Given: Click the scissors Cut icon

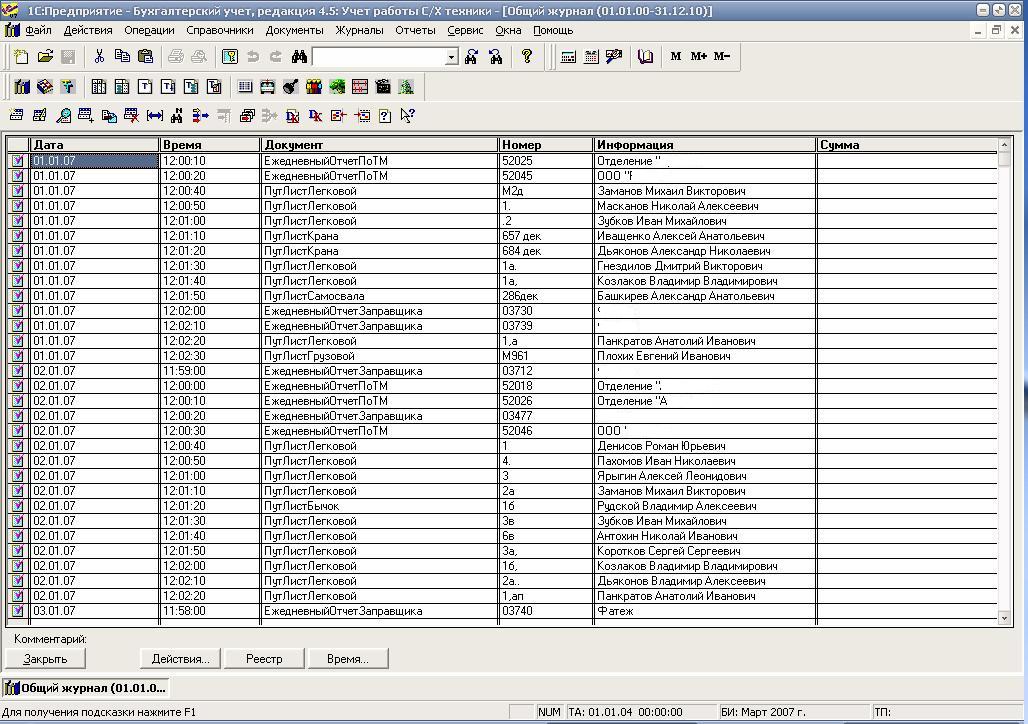Looking at the screenshot, I should pyautogui.click(x=99, y=57).
